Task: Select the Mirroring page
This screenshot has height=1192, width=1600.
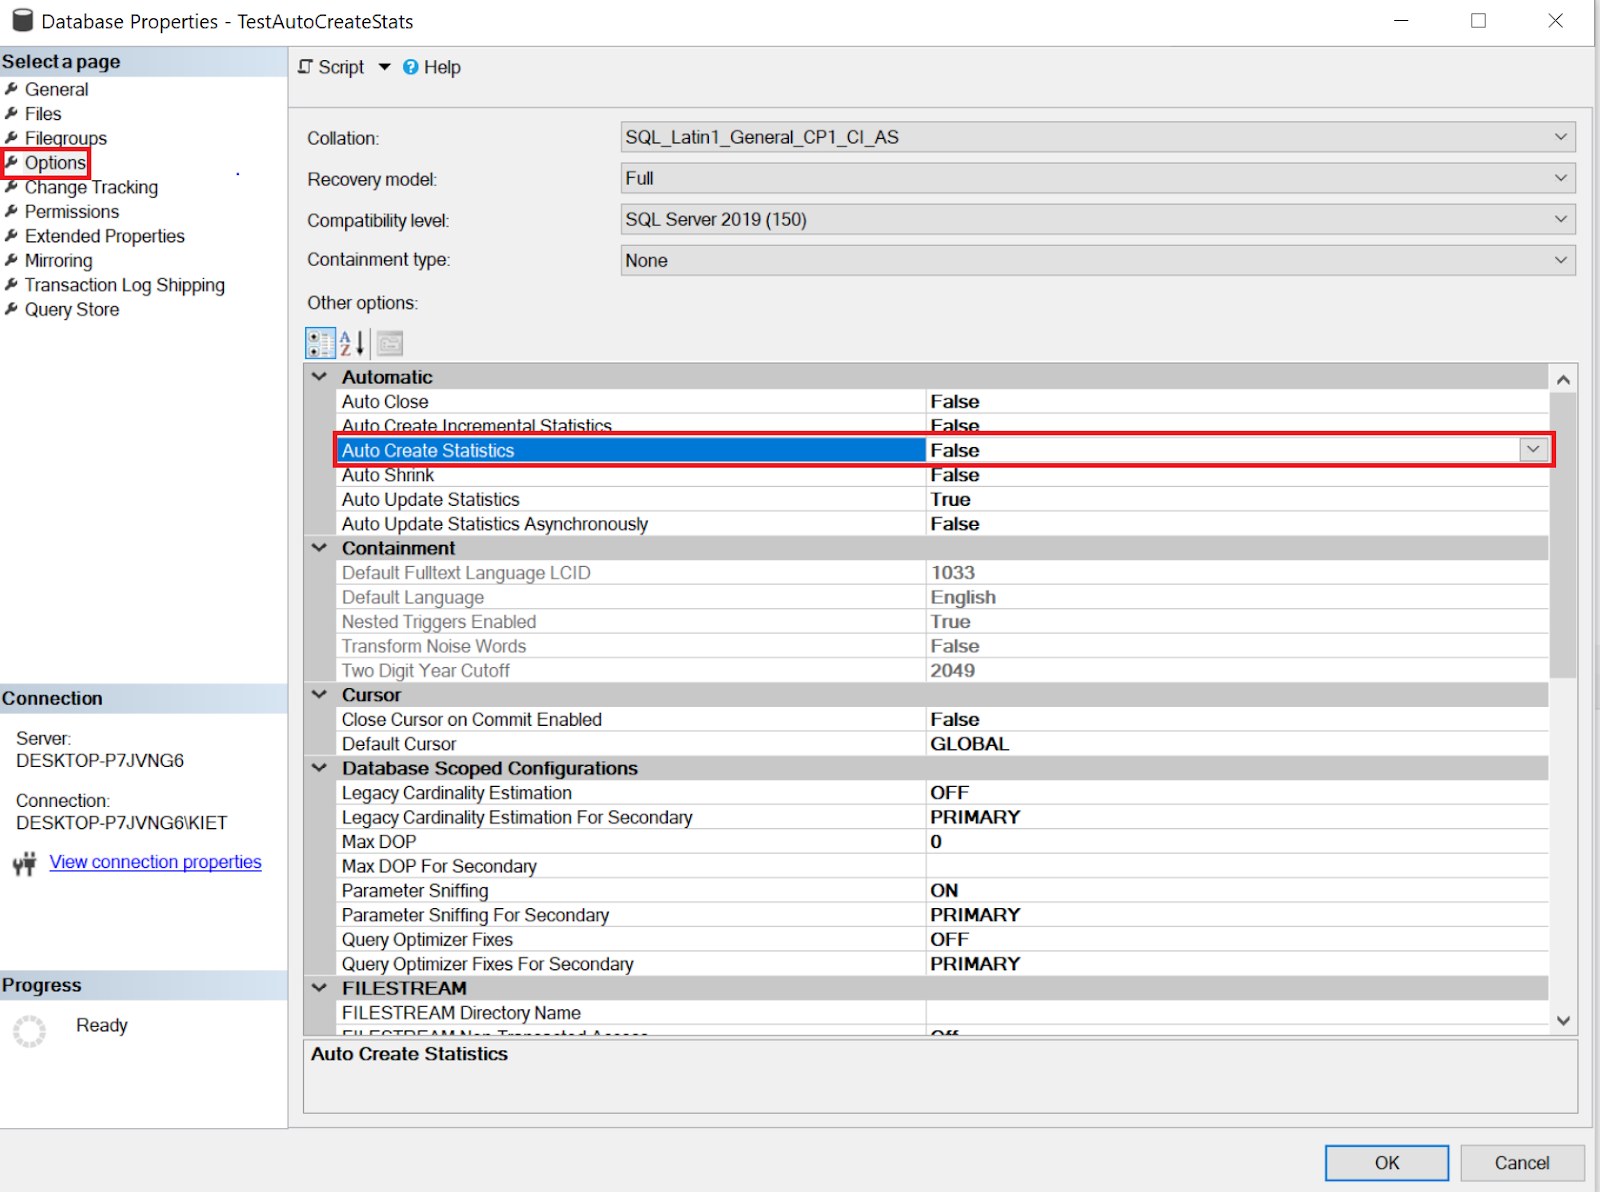Action: [59, 261]
